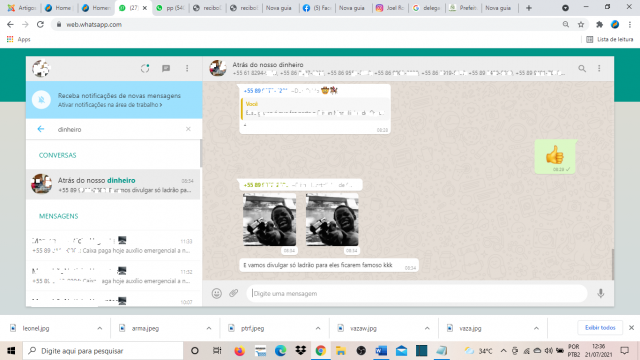Viewport: 640px width, 360px height.
Task: Switch to the Facebook tab
Action: 317,8
